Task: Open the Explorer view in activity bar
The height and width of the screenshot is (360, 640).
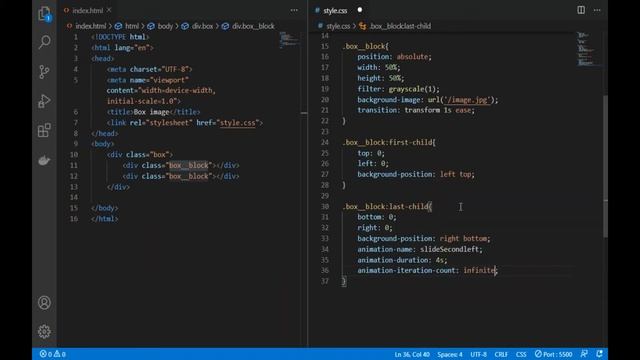Action: [44, 14]
